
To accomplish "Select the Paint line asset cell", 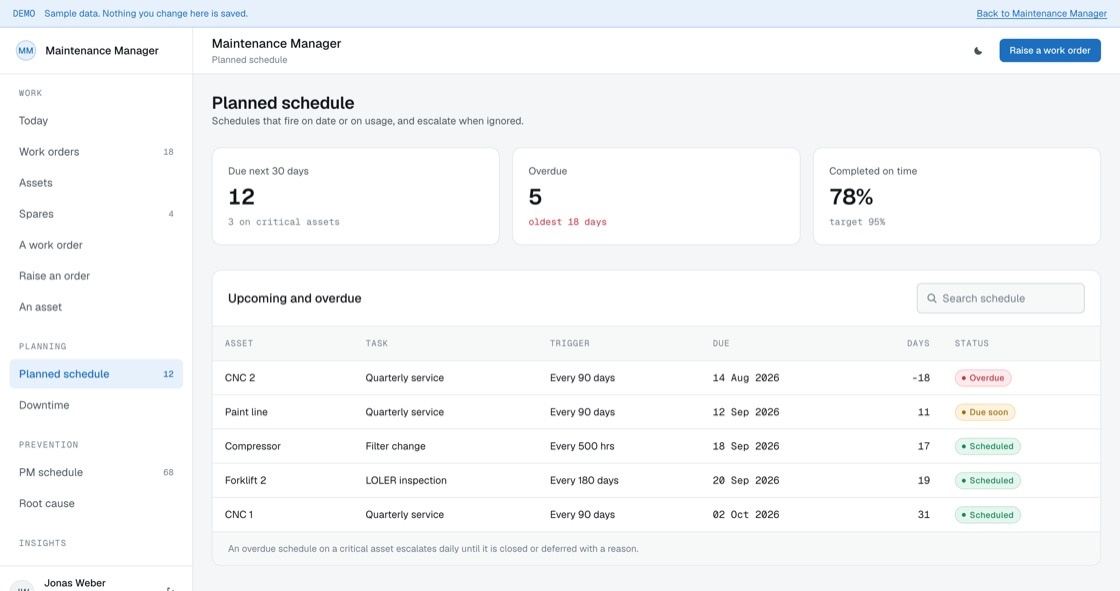I will 246,412.
